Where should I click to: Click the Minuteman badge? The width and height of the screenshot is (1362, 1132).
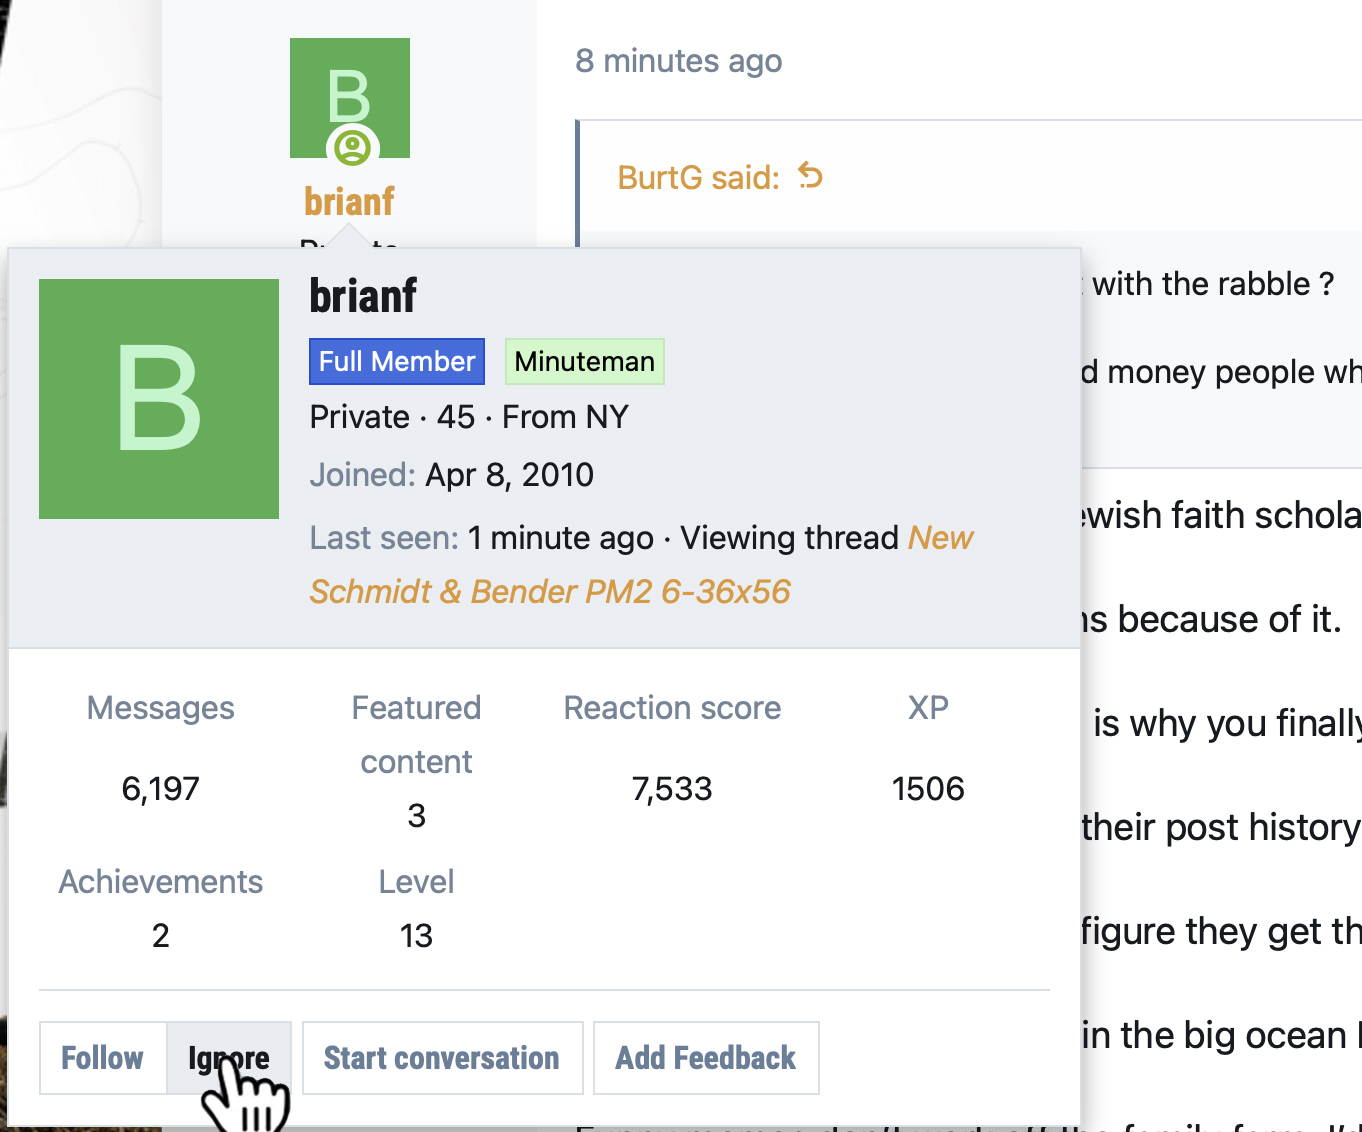pyautogui.click(x=585, y=362)
